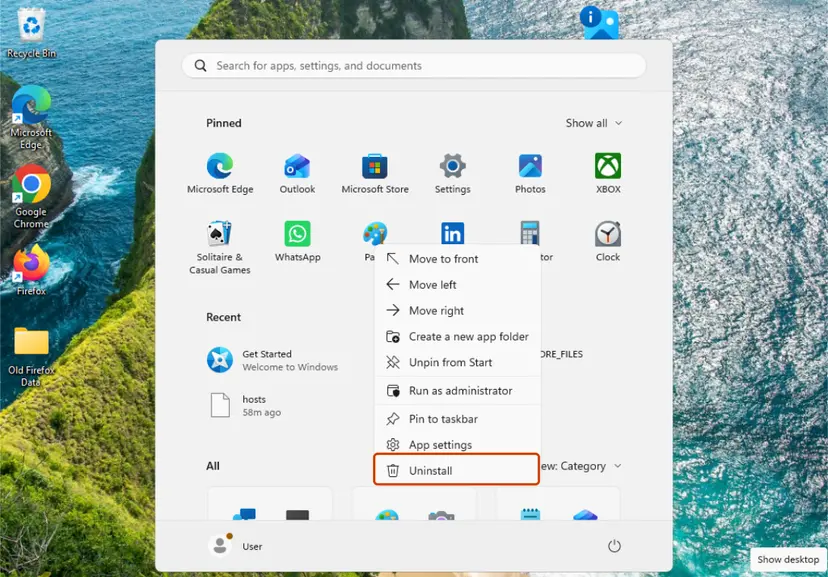Open Microsoft Store pinned app
The width and height of the screenshot is (828, 577).
[375, 173]
